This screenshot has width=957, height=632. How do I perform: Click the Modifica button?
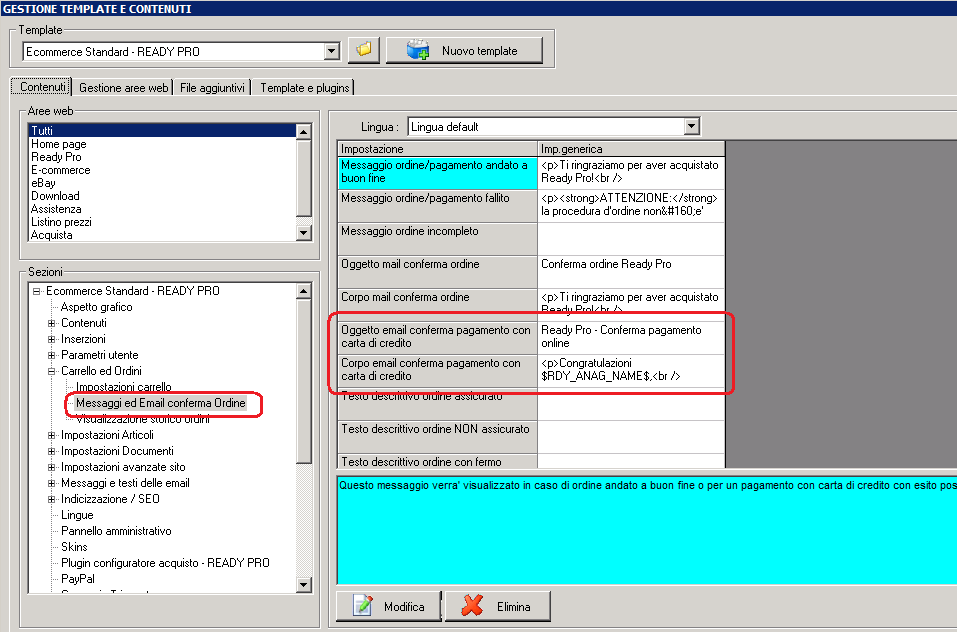[388, 606]
